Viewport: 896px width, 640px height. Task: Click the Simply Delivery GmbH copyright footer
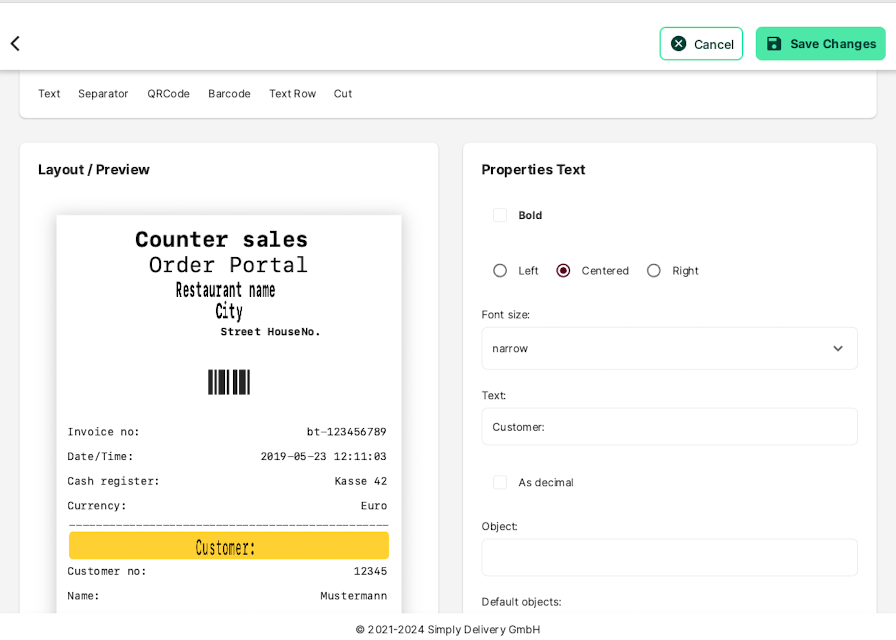tap(448, 630)
